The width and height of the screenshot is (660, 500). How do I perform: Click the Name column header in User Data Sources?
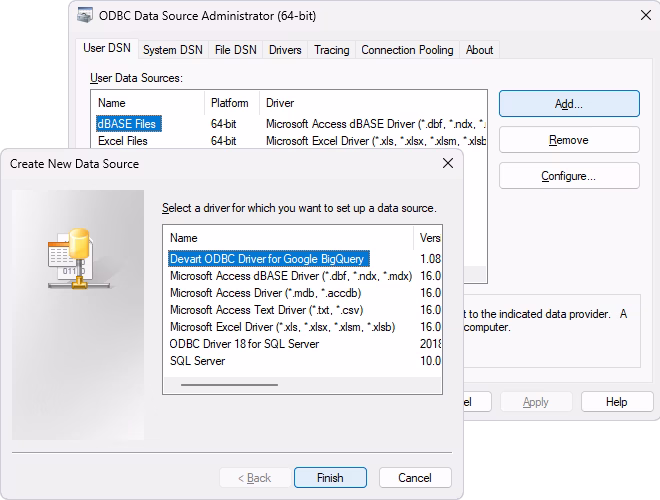click(x=148, y=103)
